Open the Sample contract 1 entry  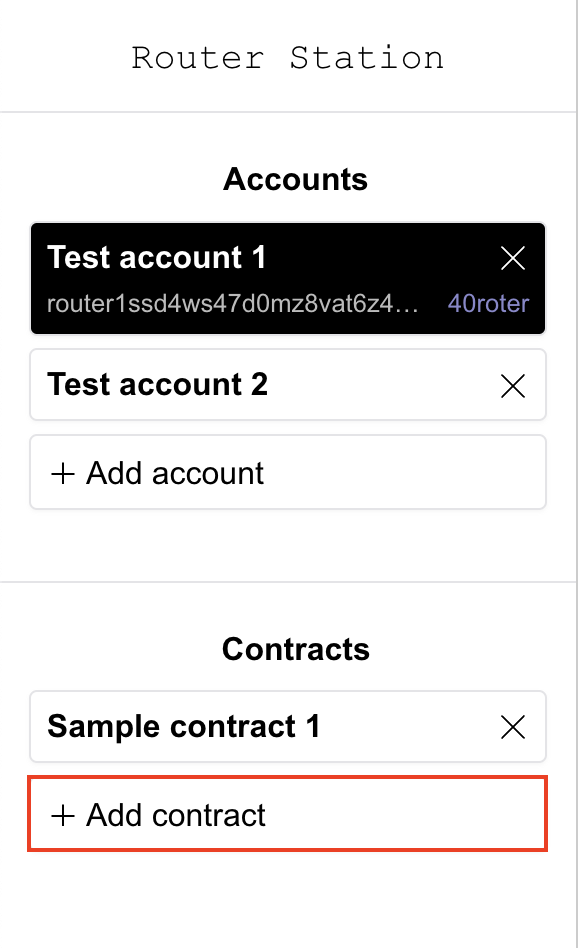288,726
